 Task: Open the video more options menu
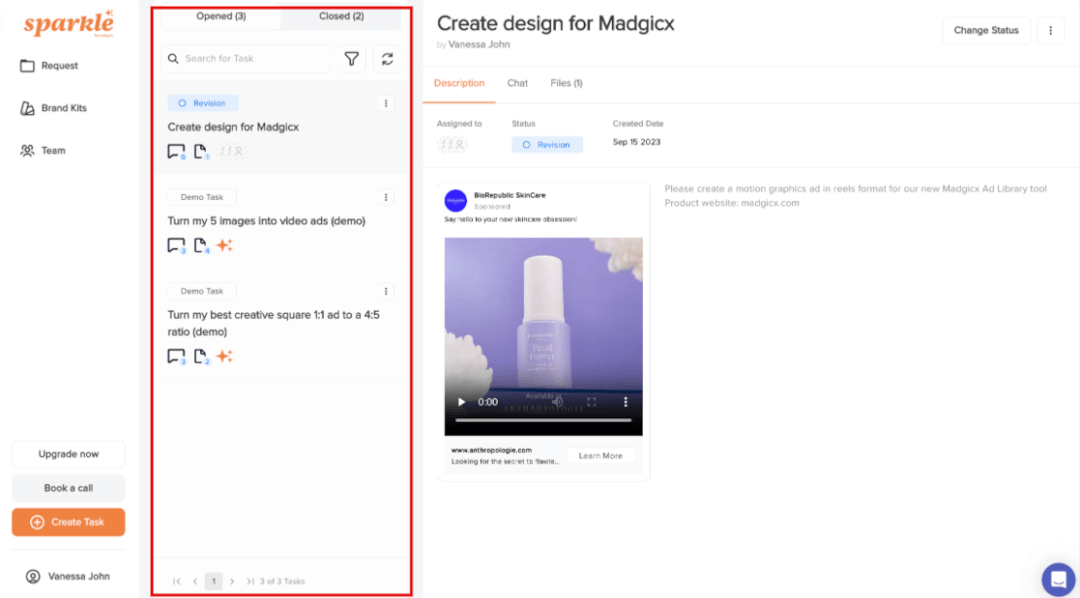click(x=625, y=402)
